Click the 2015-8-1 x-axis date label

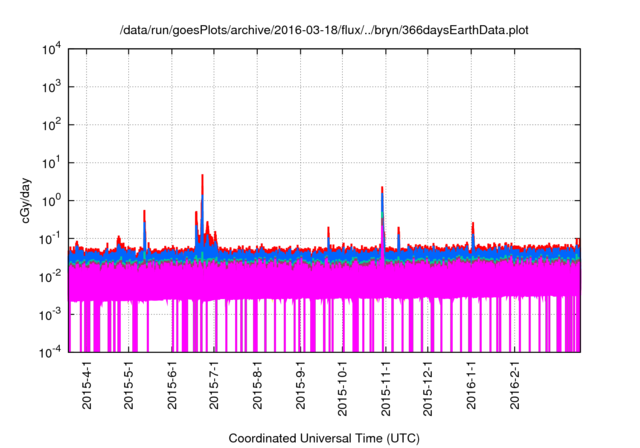(258, 387)
